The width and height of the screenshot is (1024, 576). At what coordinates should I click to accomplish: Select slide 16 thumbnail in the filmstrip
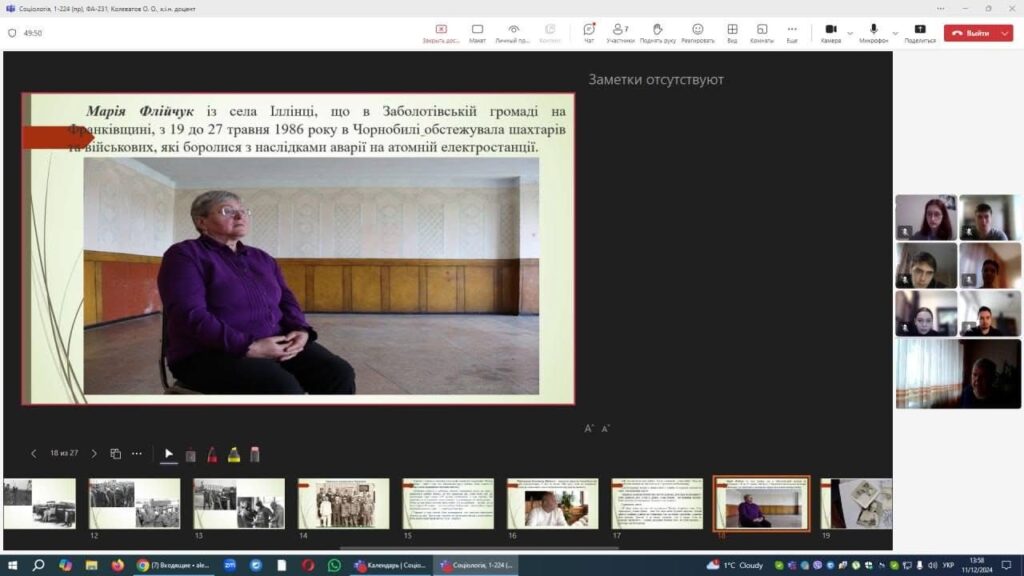[552, 503]
